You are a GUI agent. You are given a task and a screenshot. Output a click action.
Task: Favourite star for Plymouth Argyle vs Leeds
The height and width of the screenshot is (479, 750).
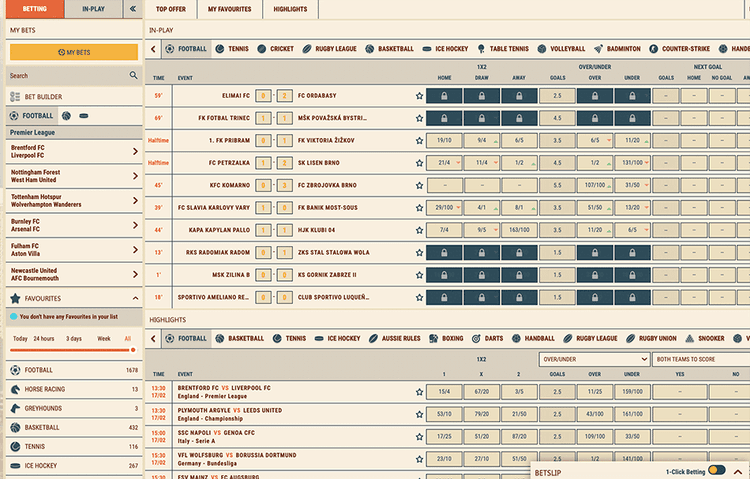click(419, 414)
